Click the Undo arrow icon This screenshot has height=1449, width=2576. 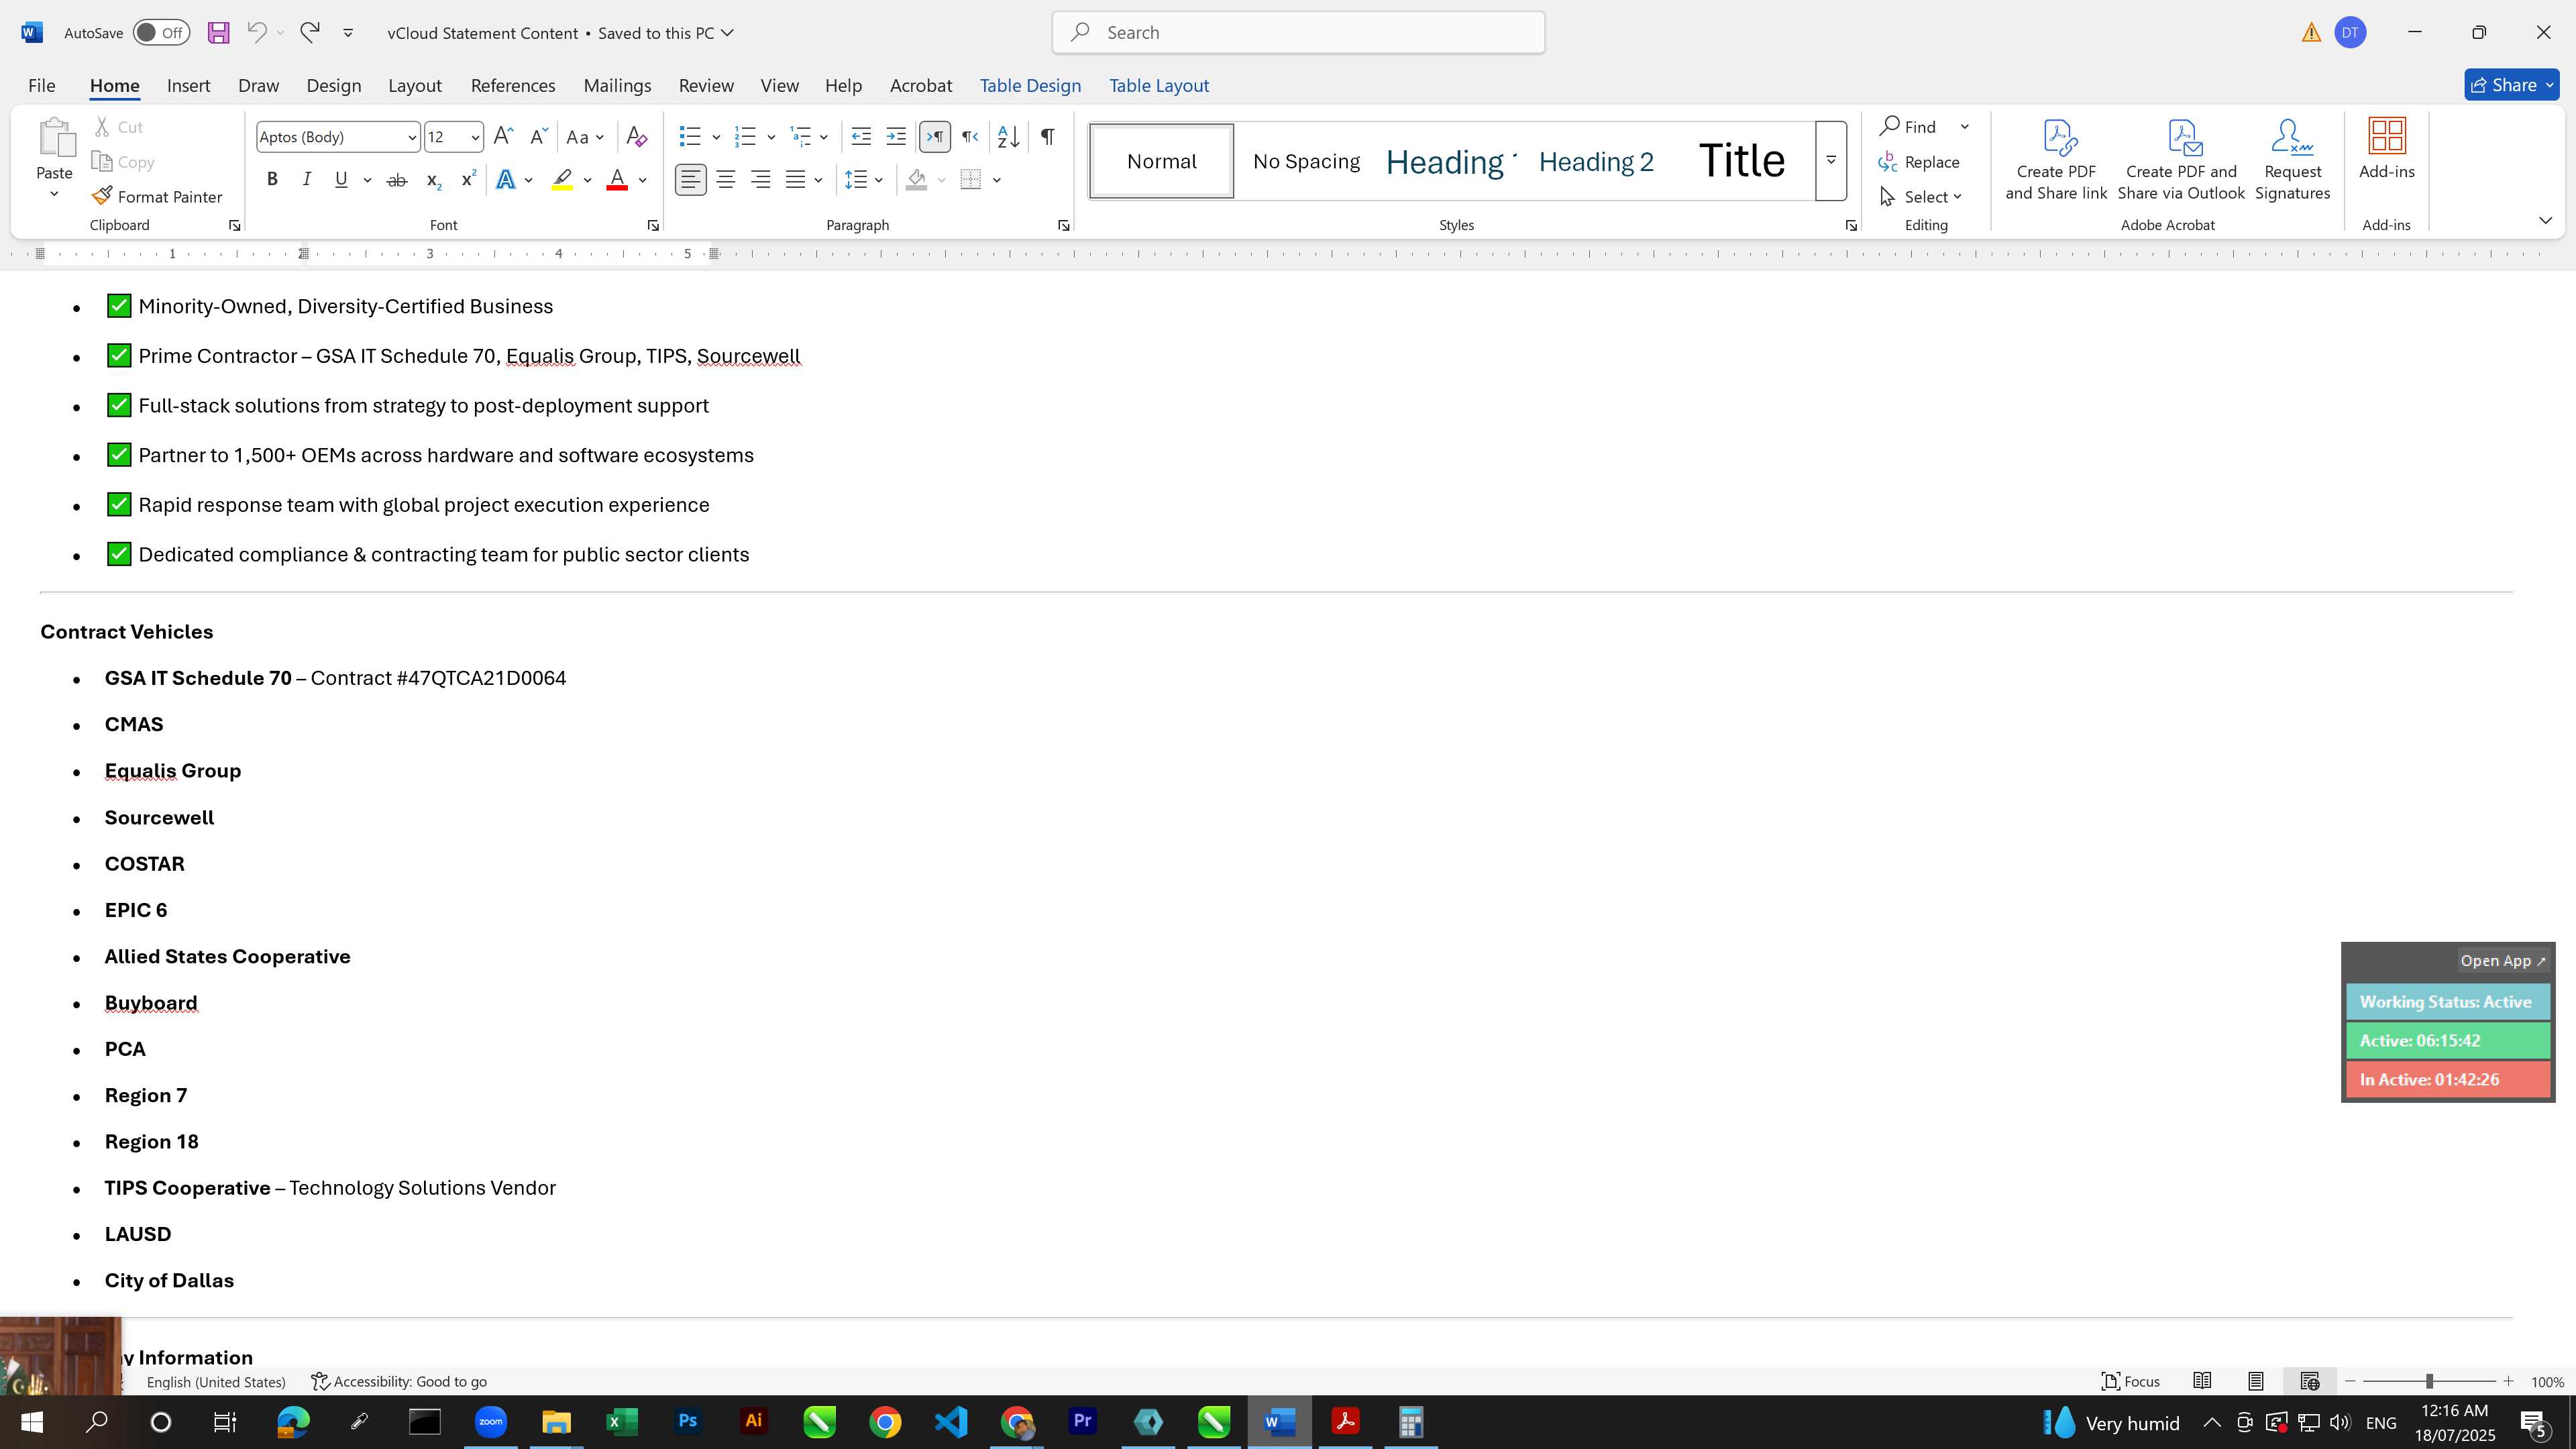coord(256,33)
